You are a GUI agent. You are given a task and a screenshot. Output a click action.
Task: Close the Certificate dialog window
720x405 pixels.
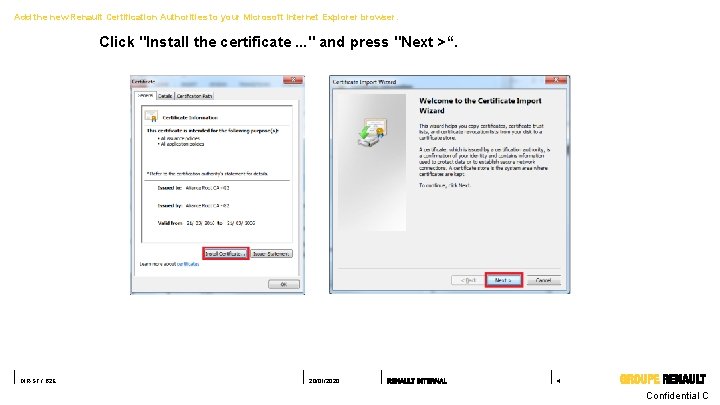coord(292,80)
